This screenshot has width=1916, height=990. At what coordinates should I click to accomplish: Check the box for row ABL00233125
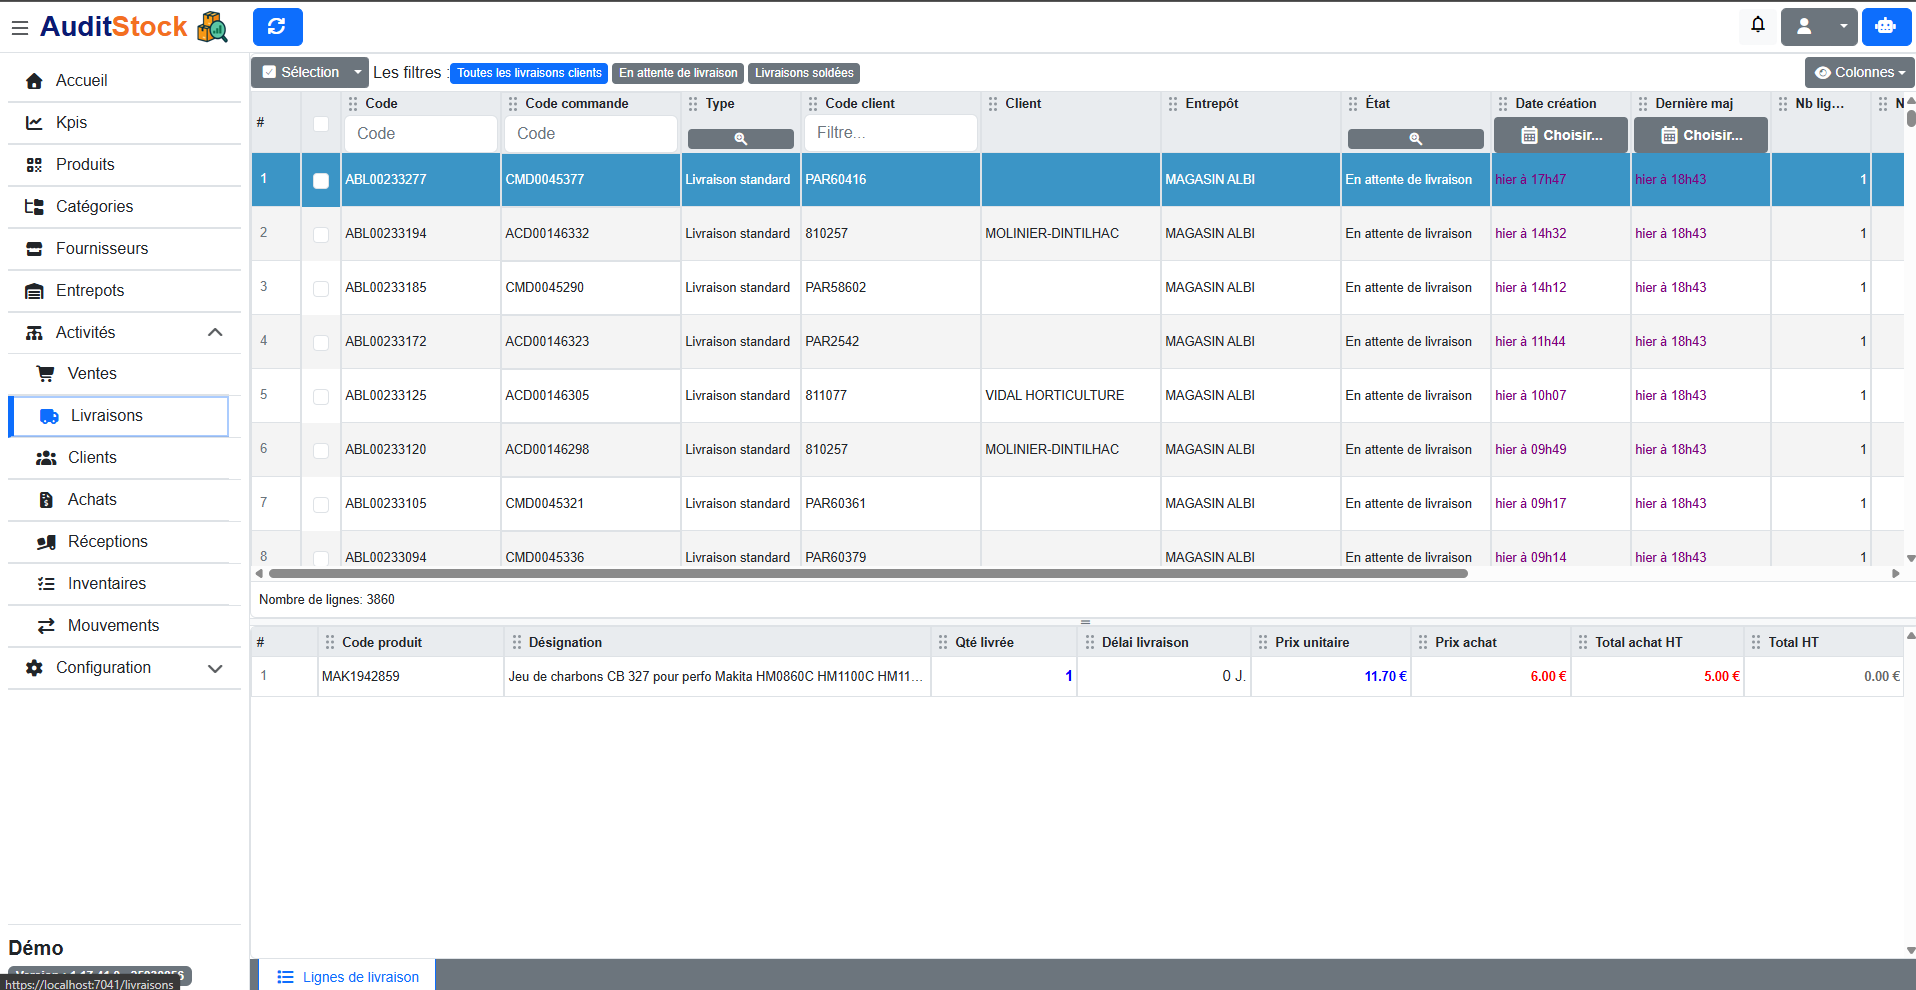[x=321, y=396]
